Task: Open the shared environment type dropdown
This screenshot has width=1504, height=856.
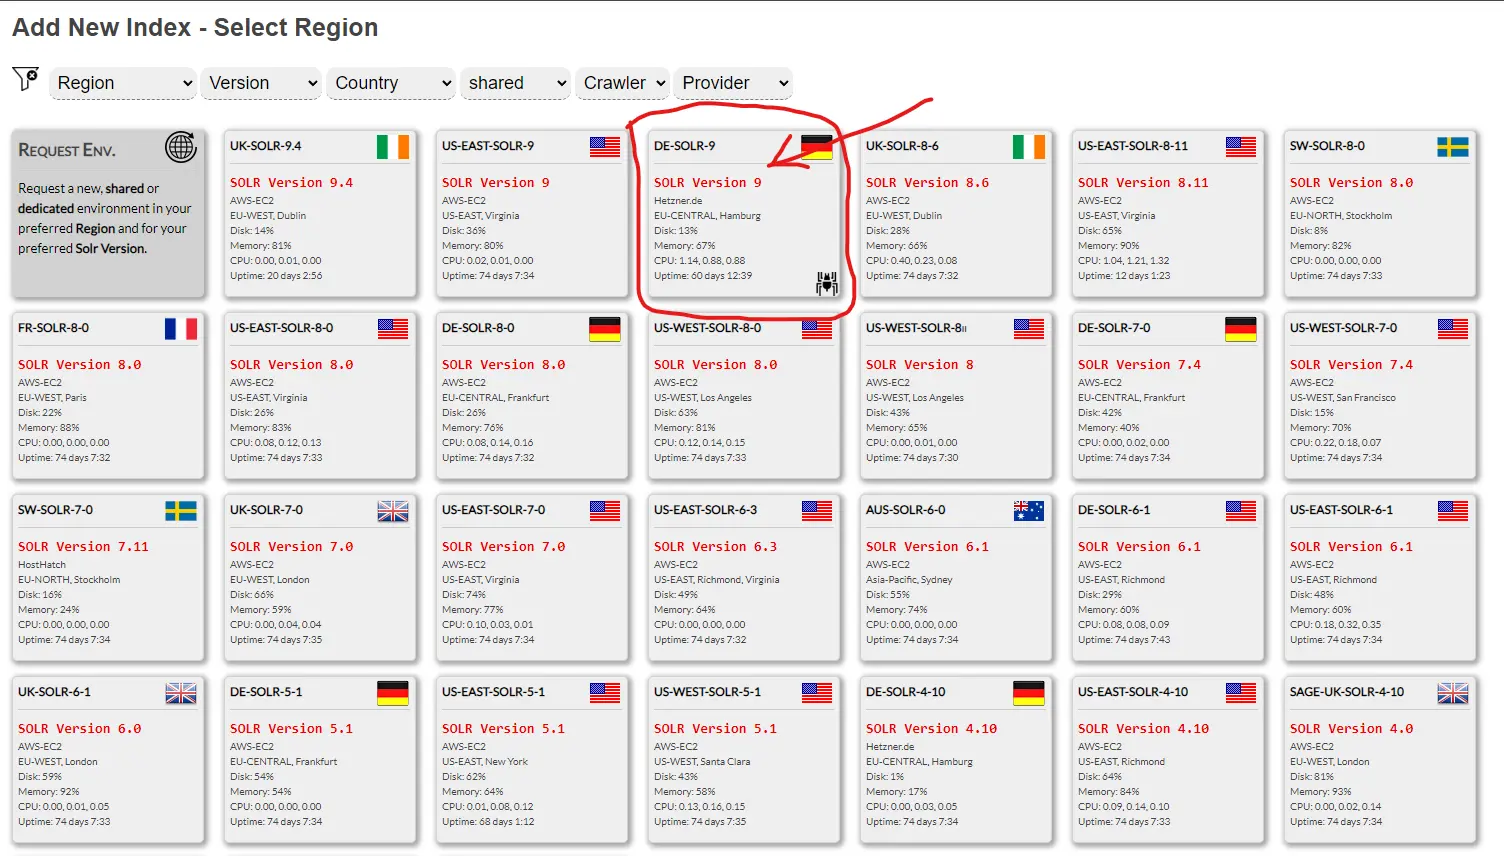Action: [x=516, y=83]
